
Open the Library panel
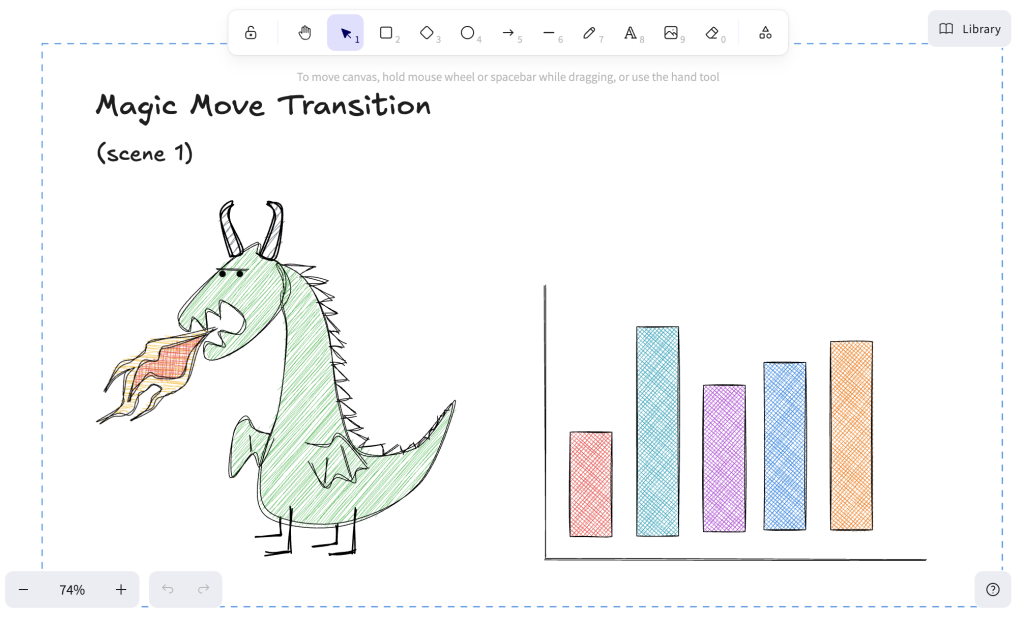968,28
